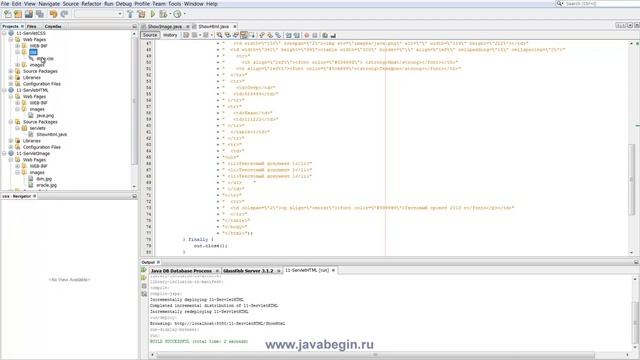Click the Uncomment lines editor icon
Screen dimensions: 640x360
[x=333, y=35]
